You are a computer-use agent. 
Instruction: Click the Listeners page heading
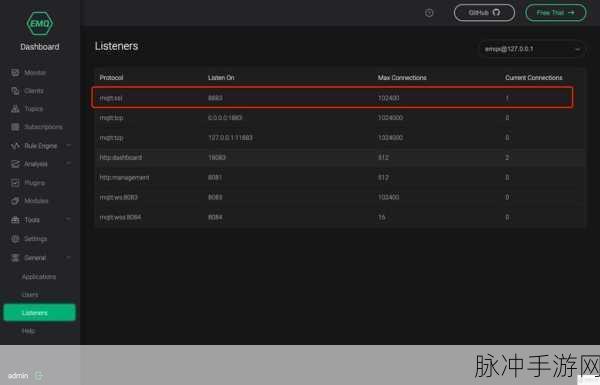116,46
